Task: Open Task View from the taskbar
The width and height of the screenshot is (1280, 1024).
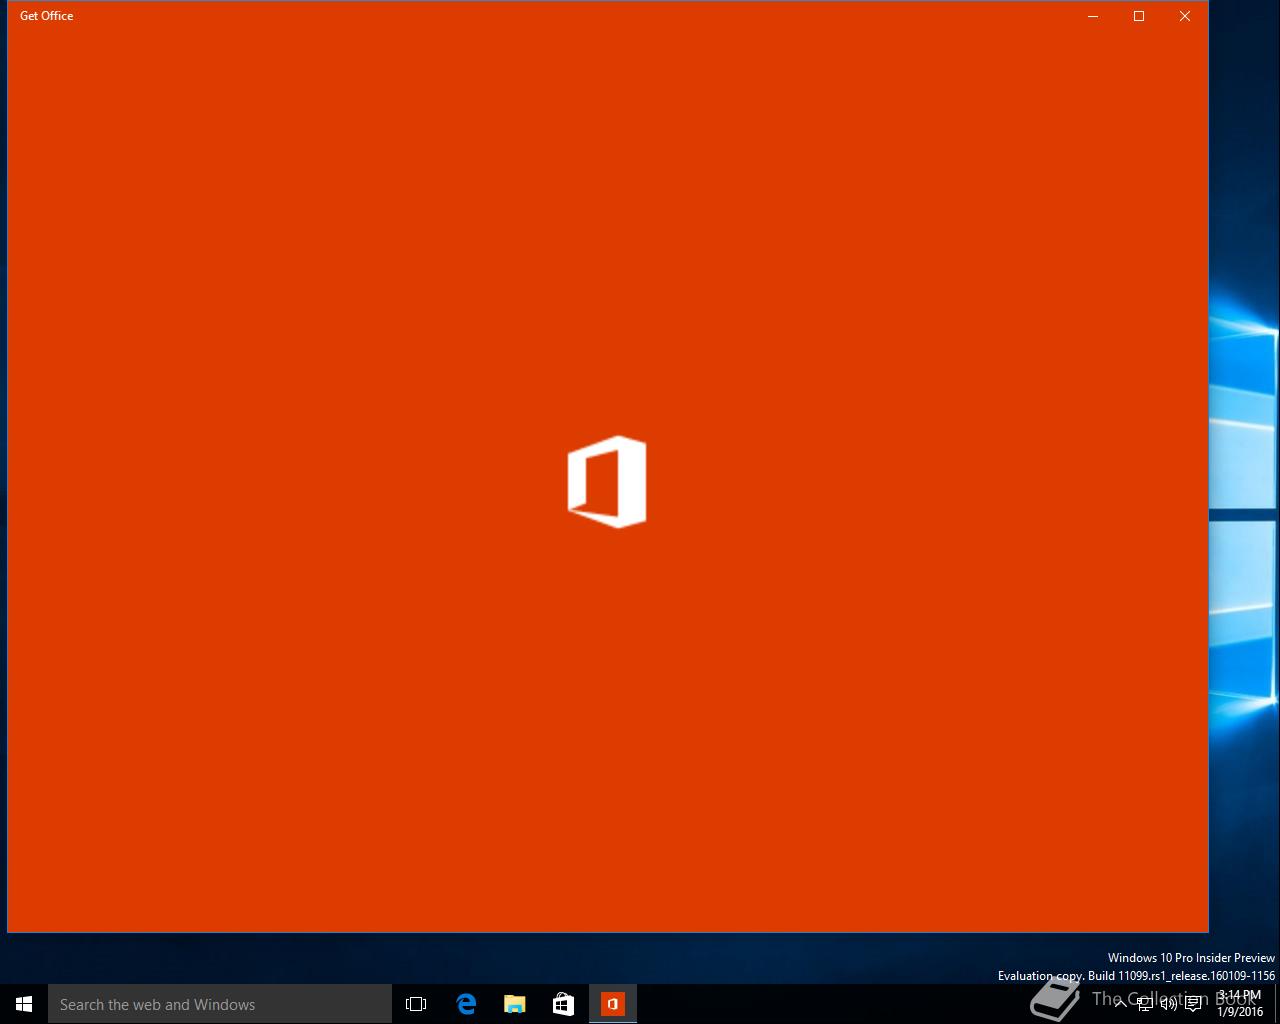Action: point(416,1004)
